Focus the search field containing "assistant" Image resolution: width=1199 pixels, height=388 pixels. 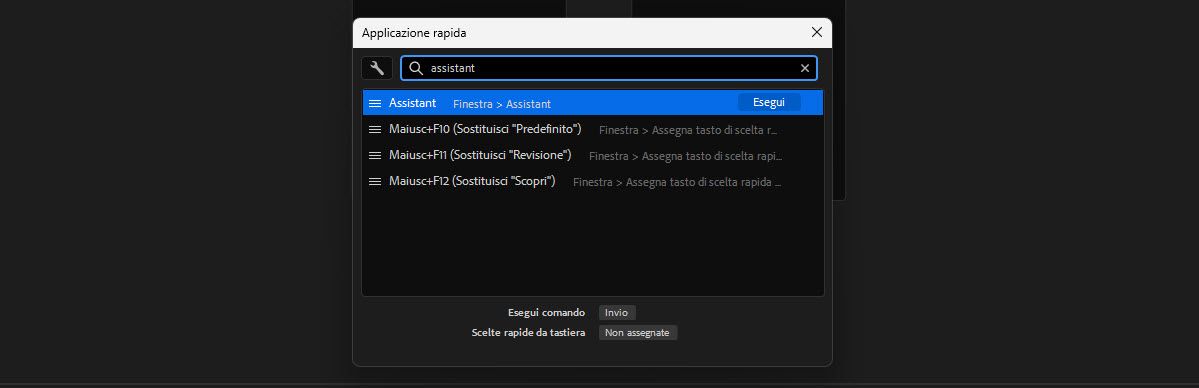(x=609, y=68)
